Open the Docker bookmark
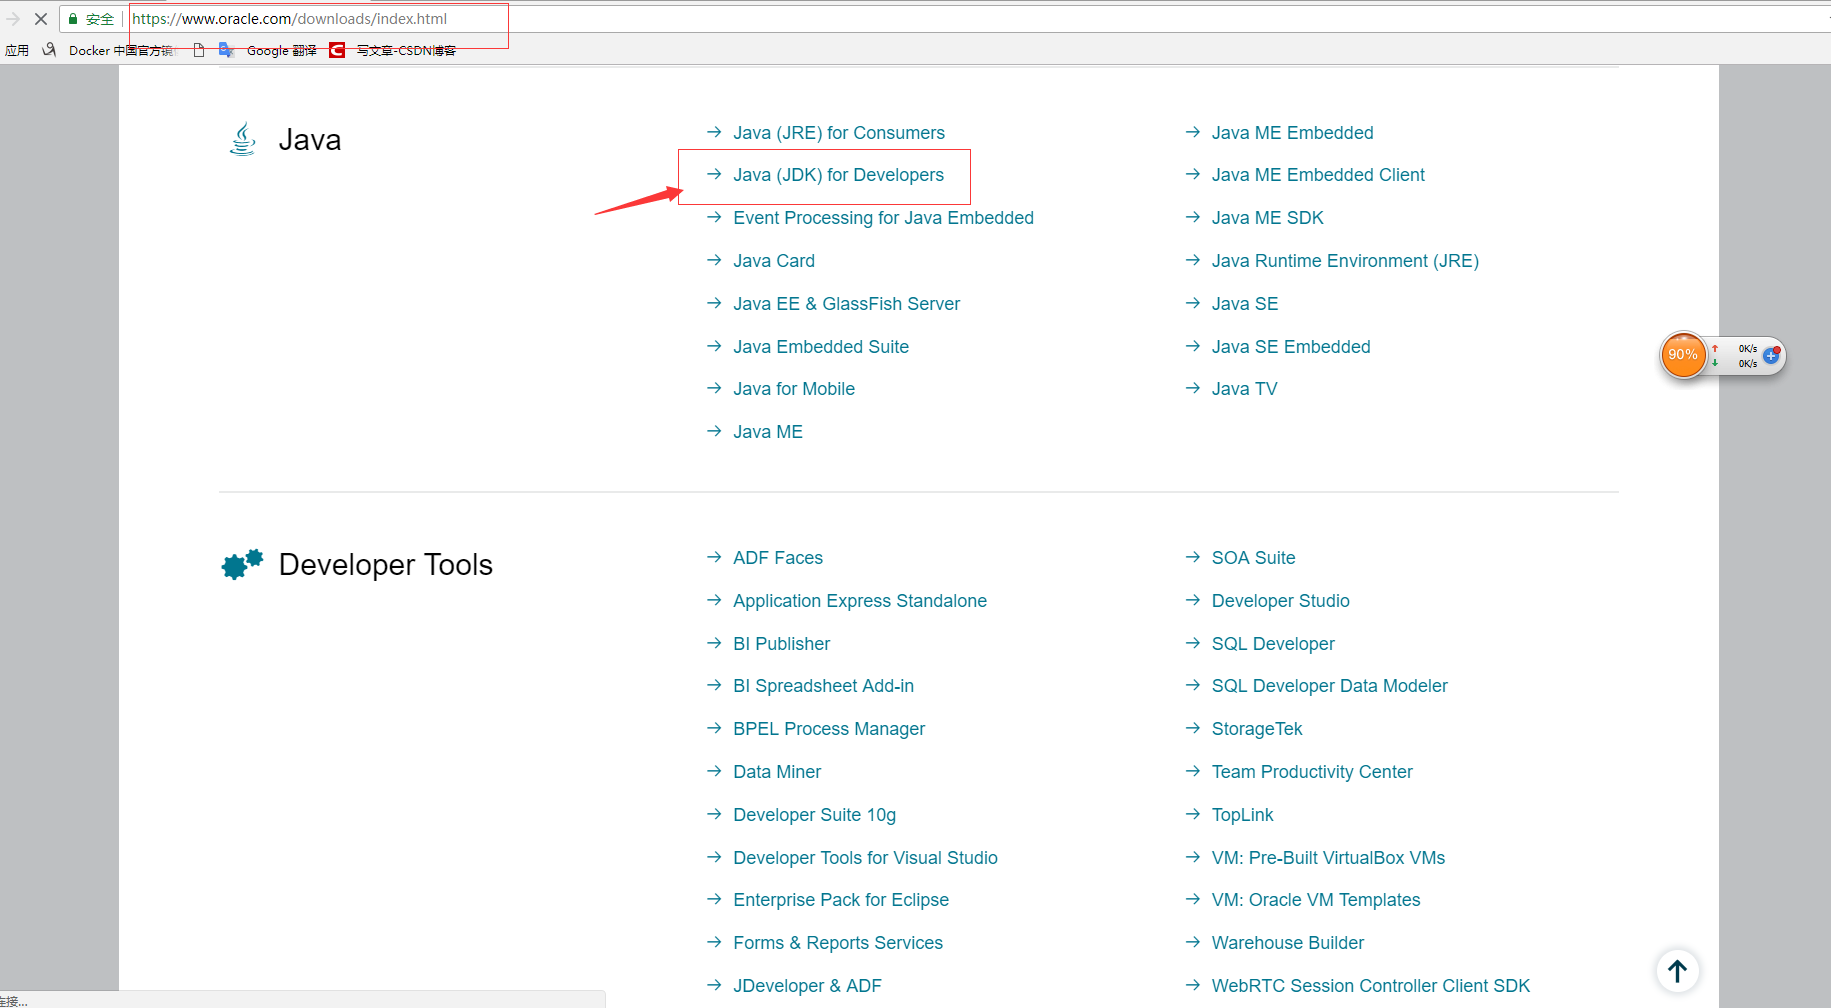This screenshot has height=1008, width=1831. click(x=111, y=50)
